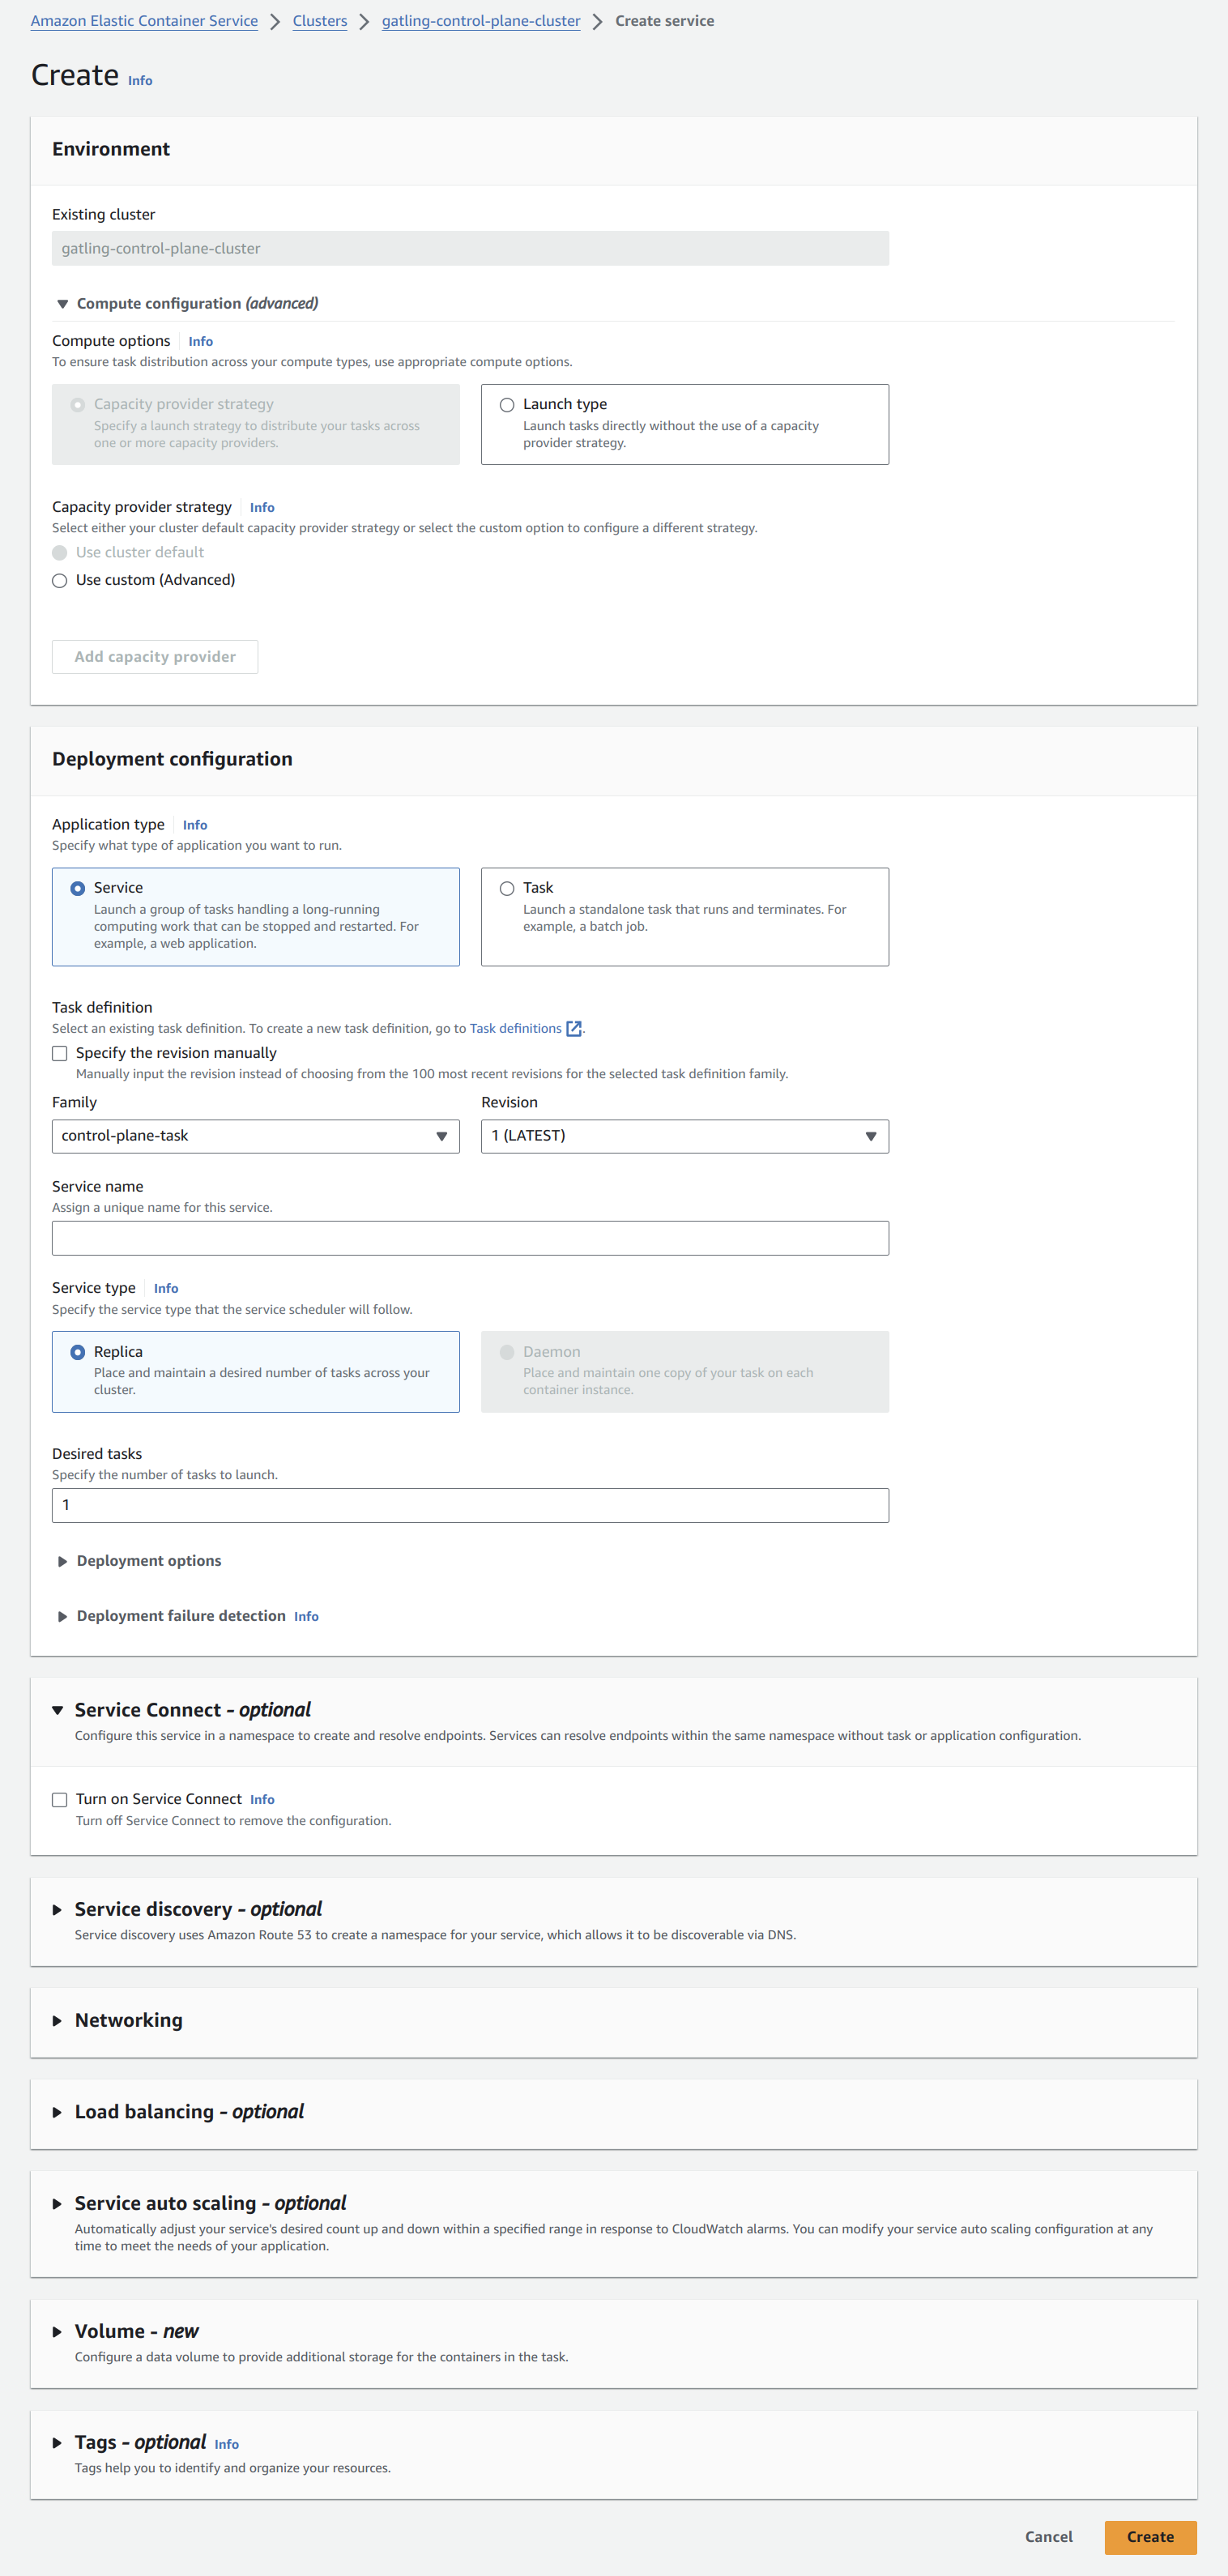This screenshot has height=2576, width=1228.
Task: Select the Launch type radio option
Action: pyautogui.click(x=507, y=405)
